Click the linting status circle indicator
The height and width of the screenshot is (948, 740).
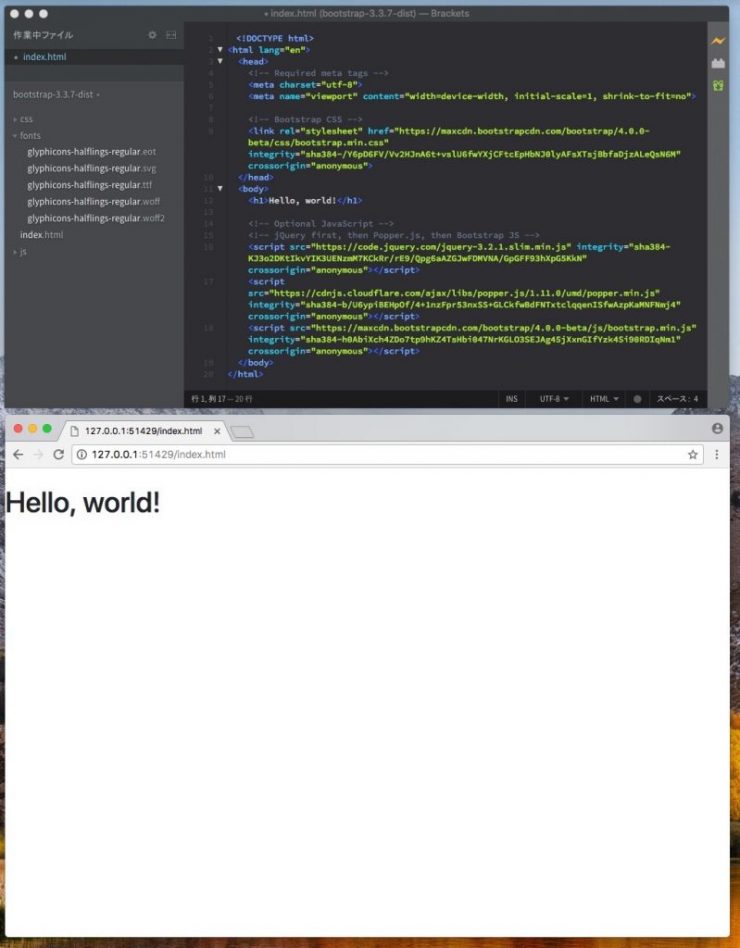point(637,399)
